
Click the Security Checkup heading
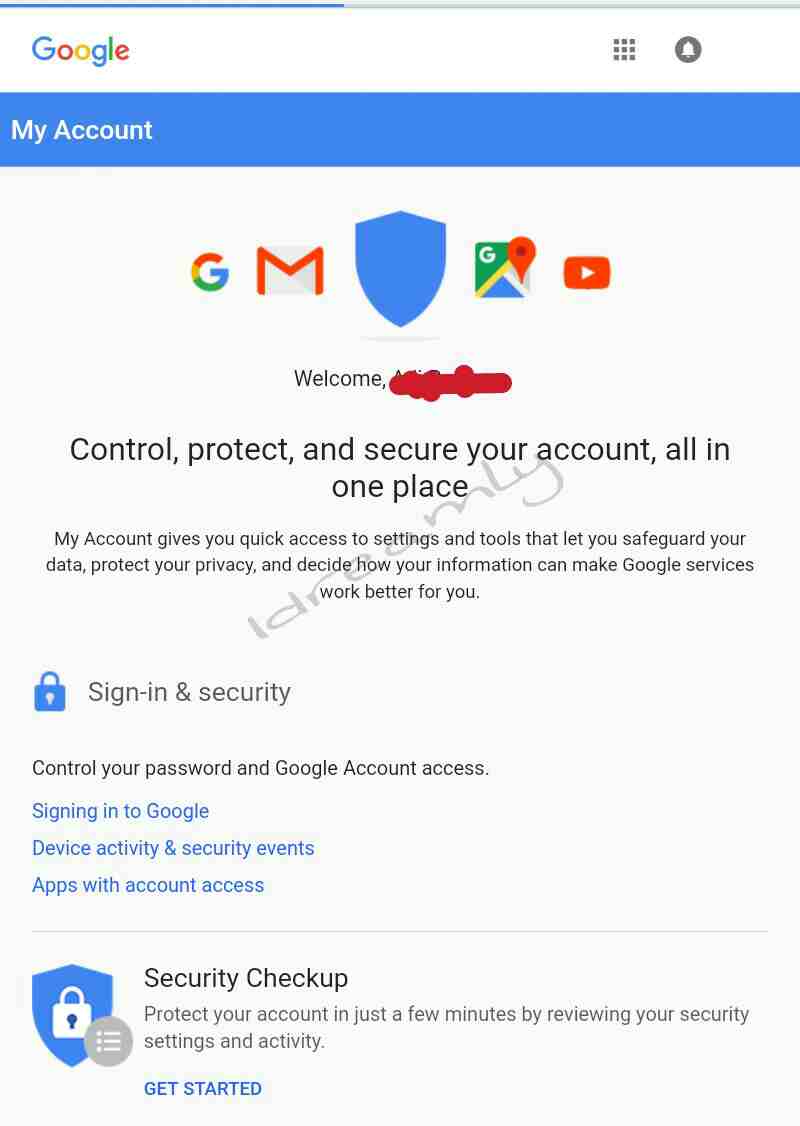point(246,978)
